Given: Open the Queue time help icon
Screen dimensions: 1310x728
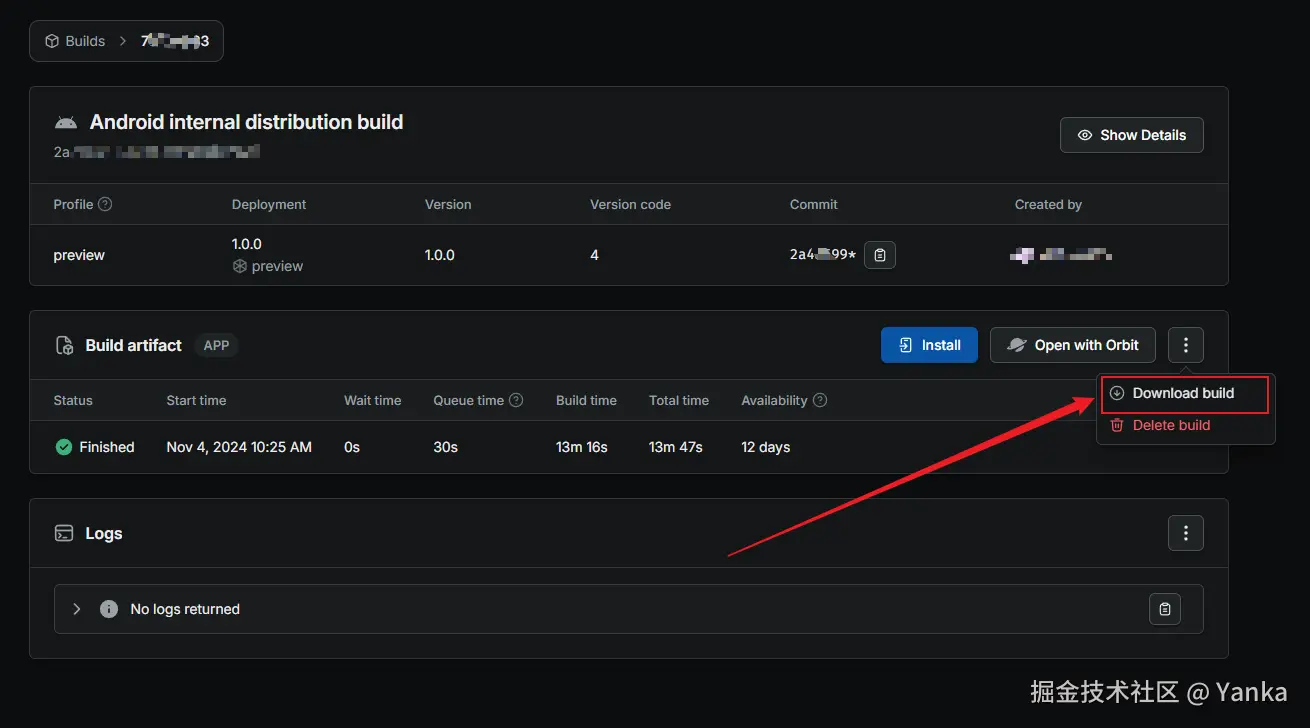Looking at the screenshot, I should point(516,400).
